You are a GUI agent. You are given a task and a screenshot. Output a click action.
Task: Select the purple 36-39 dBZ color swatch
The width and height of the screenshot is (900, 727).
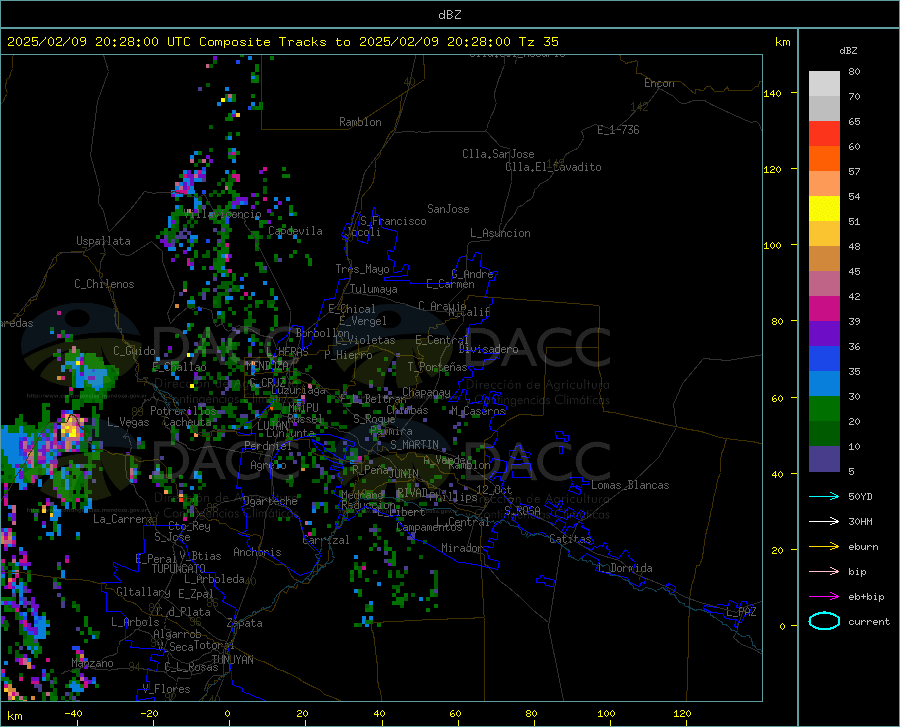coord(824,334)
